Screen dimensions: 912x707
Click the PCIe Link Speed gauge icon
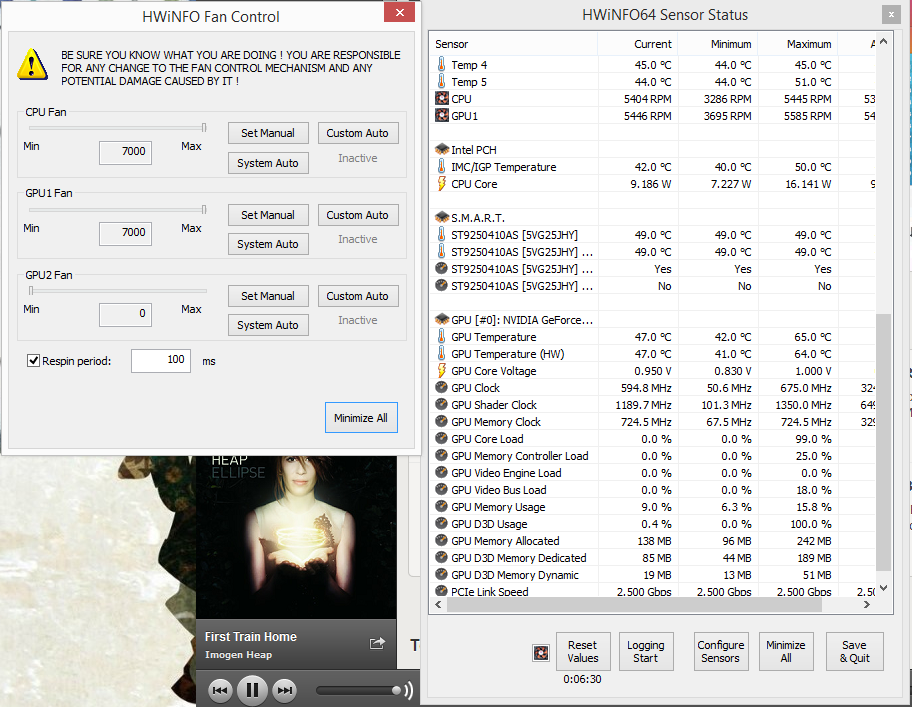click(441, 591)
